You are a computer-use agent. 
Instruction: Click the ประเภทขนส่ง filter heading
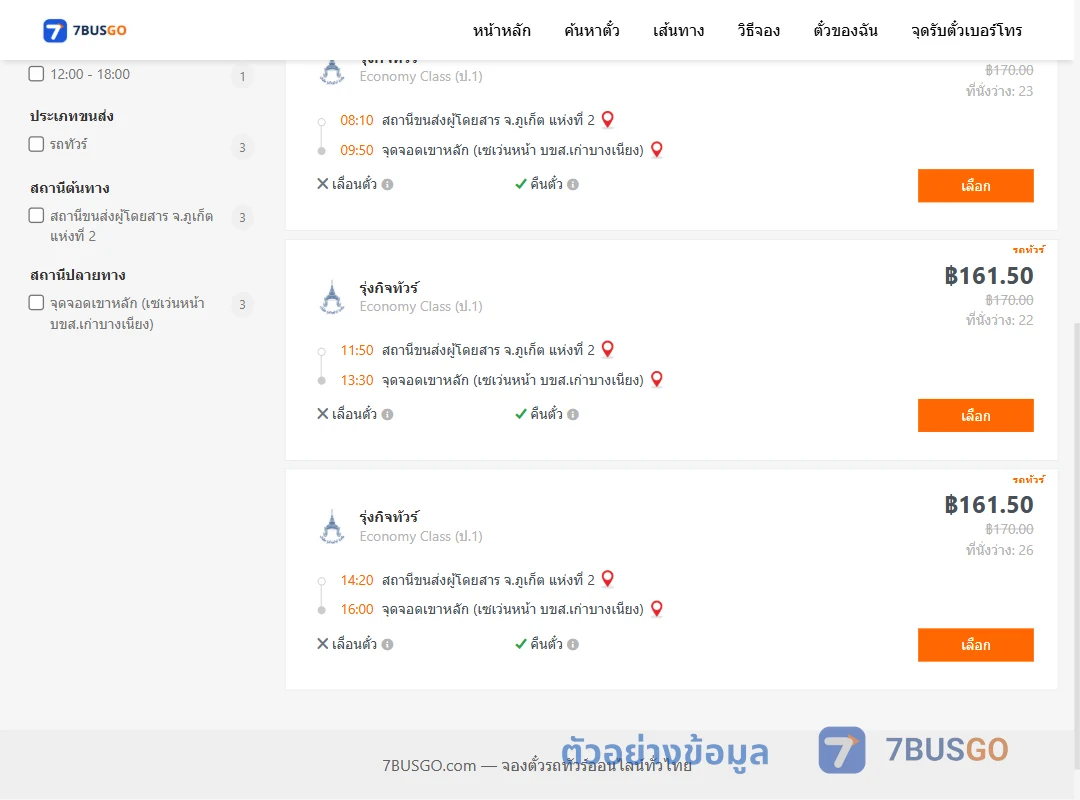(72, 116)
